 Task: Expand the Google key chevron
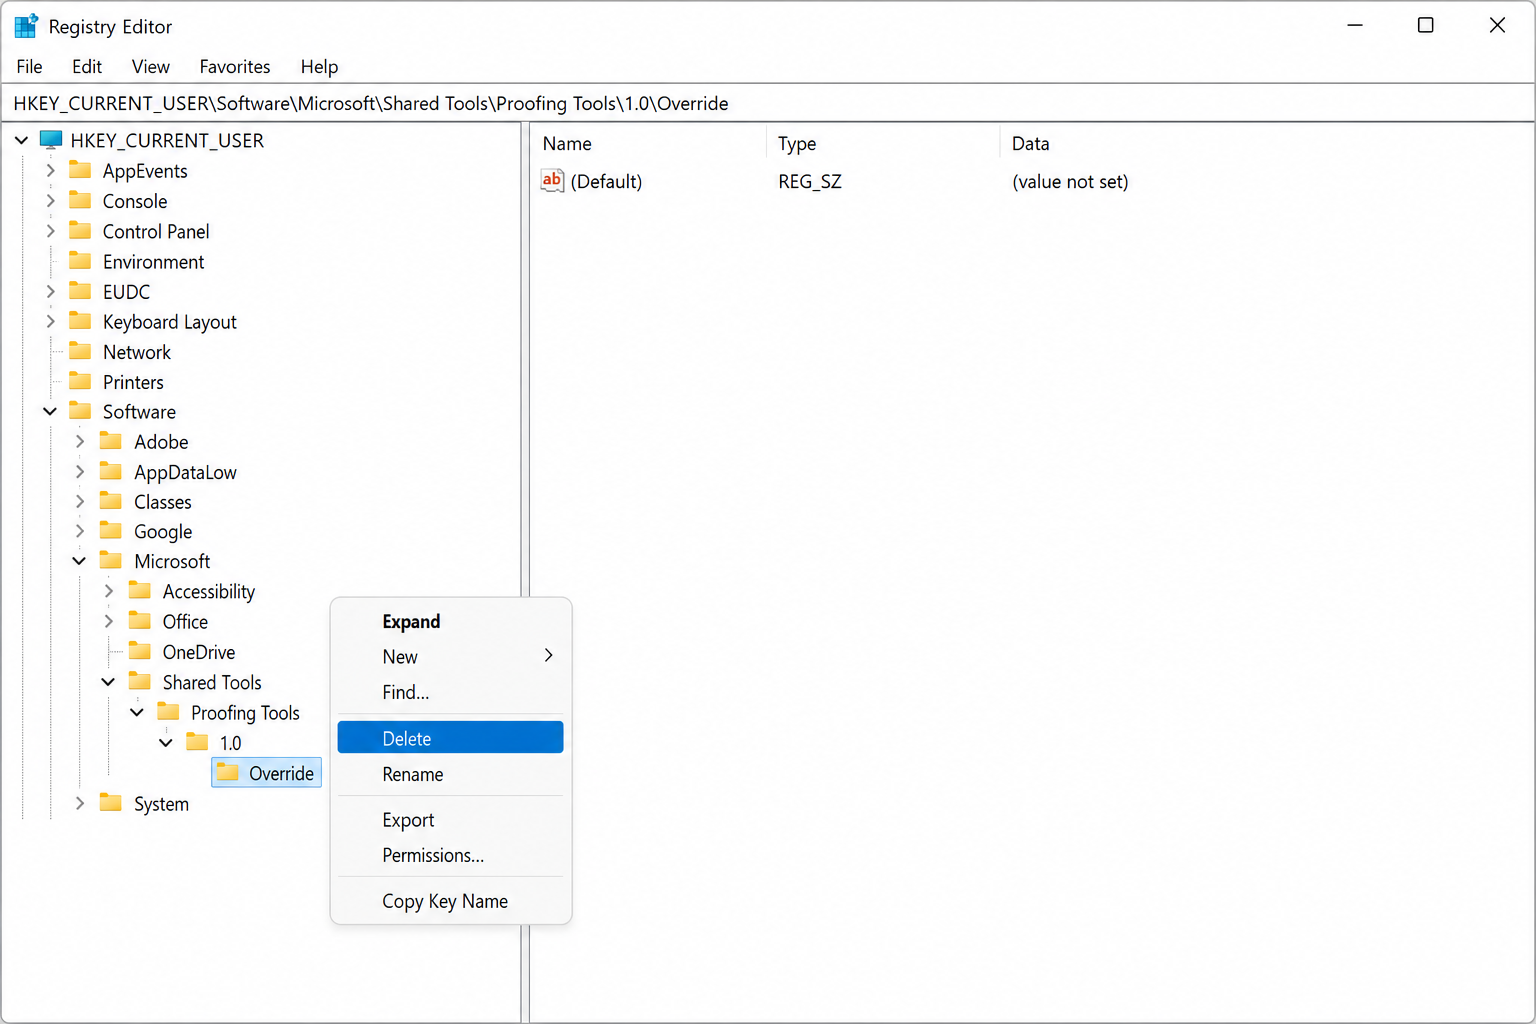(x=80, y=531)
